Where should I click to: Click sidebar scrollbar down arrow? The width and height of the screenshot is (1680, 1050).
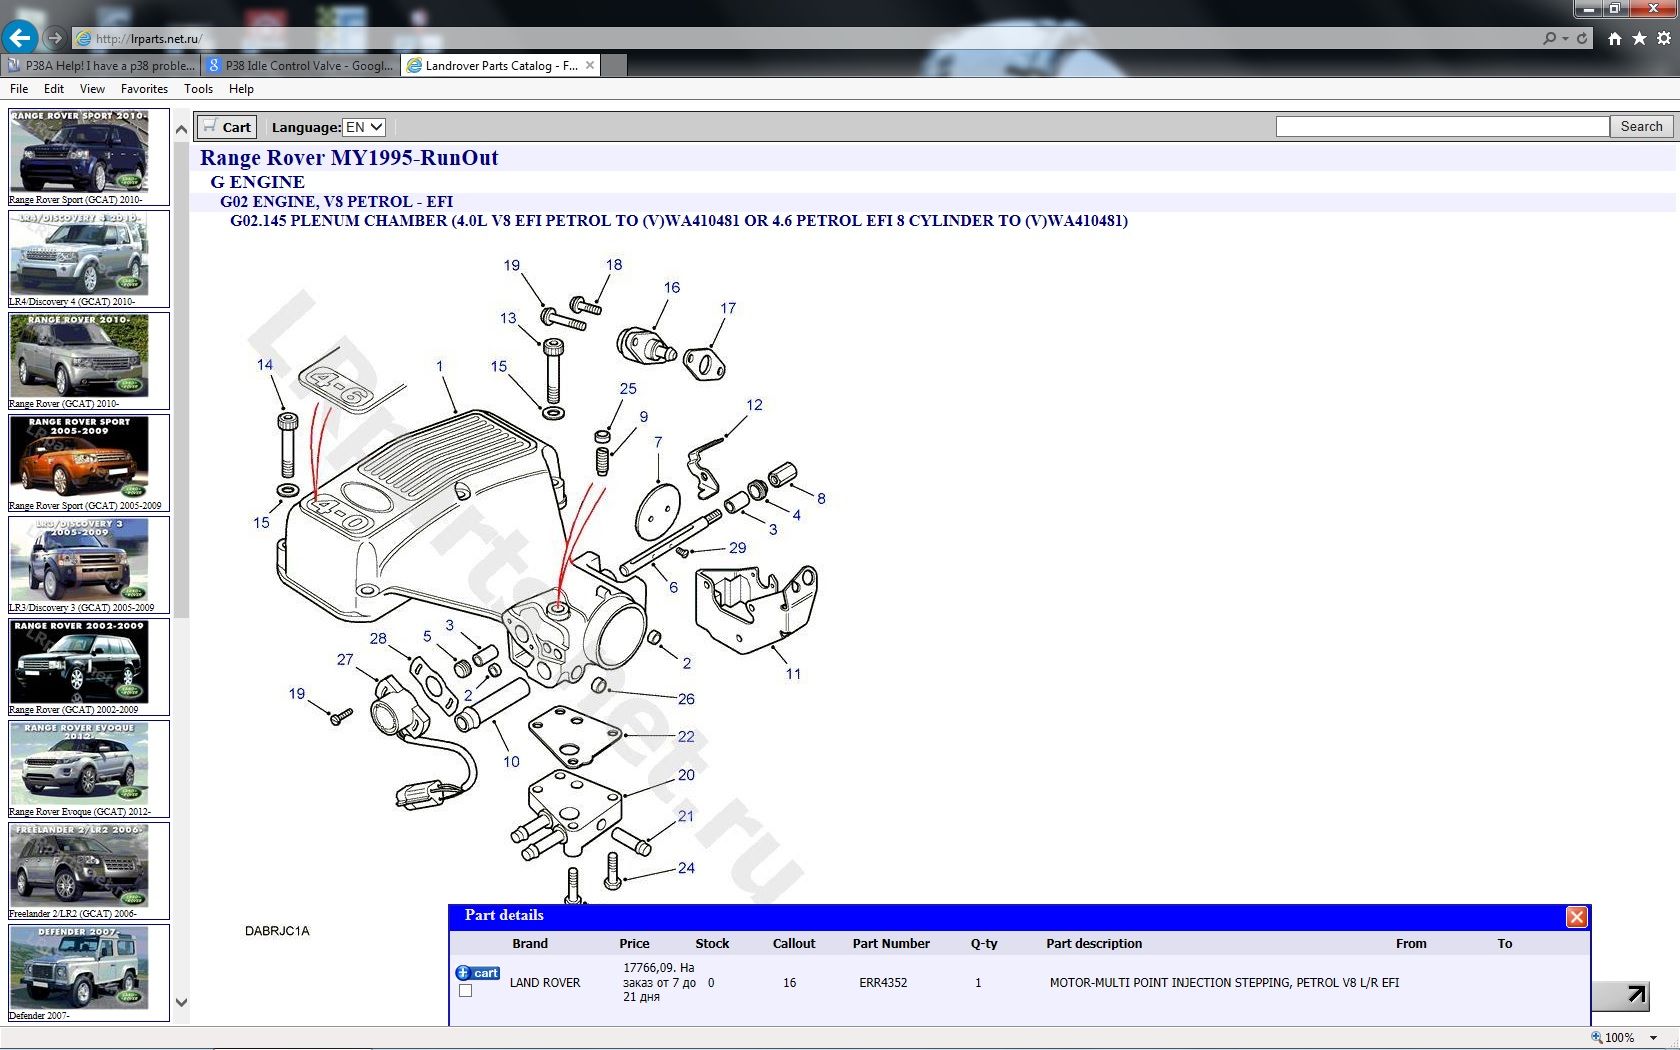tap(181, 1002)
